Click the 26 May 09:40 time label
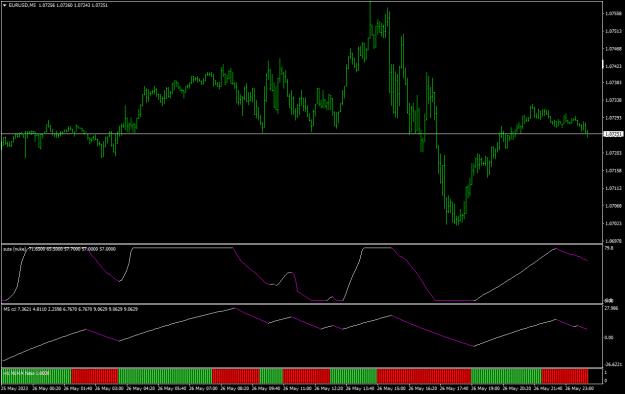The height and width of the screenshot is (394, 625). (266, 388)
